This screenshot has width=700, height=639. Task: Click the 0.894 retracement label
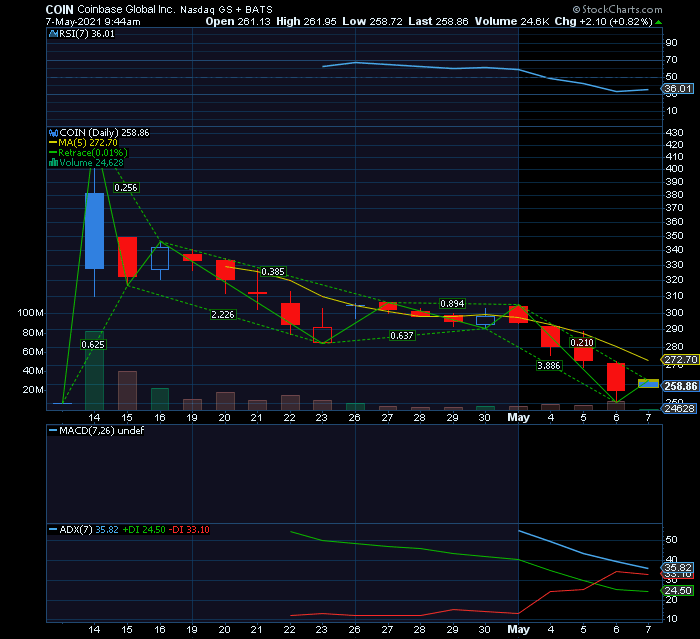(x=452, y=304)
